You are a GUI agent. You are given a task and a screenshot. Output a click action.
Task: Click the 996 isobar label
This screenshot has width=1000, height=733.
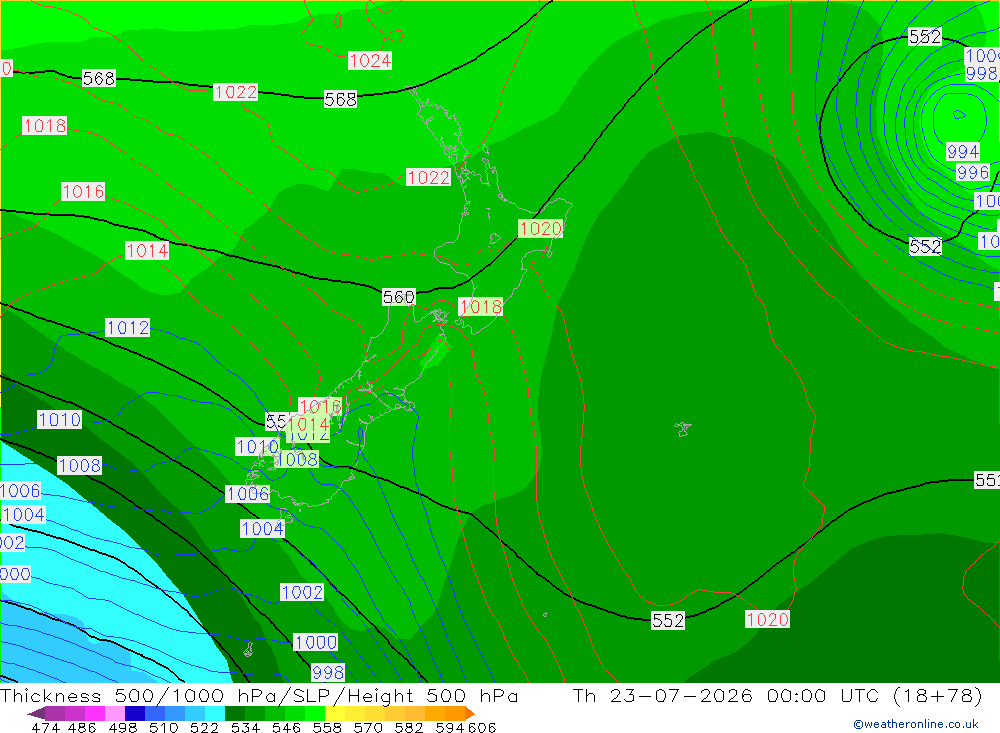(x=973, y=172)
